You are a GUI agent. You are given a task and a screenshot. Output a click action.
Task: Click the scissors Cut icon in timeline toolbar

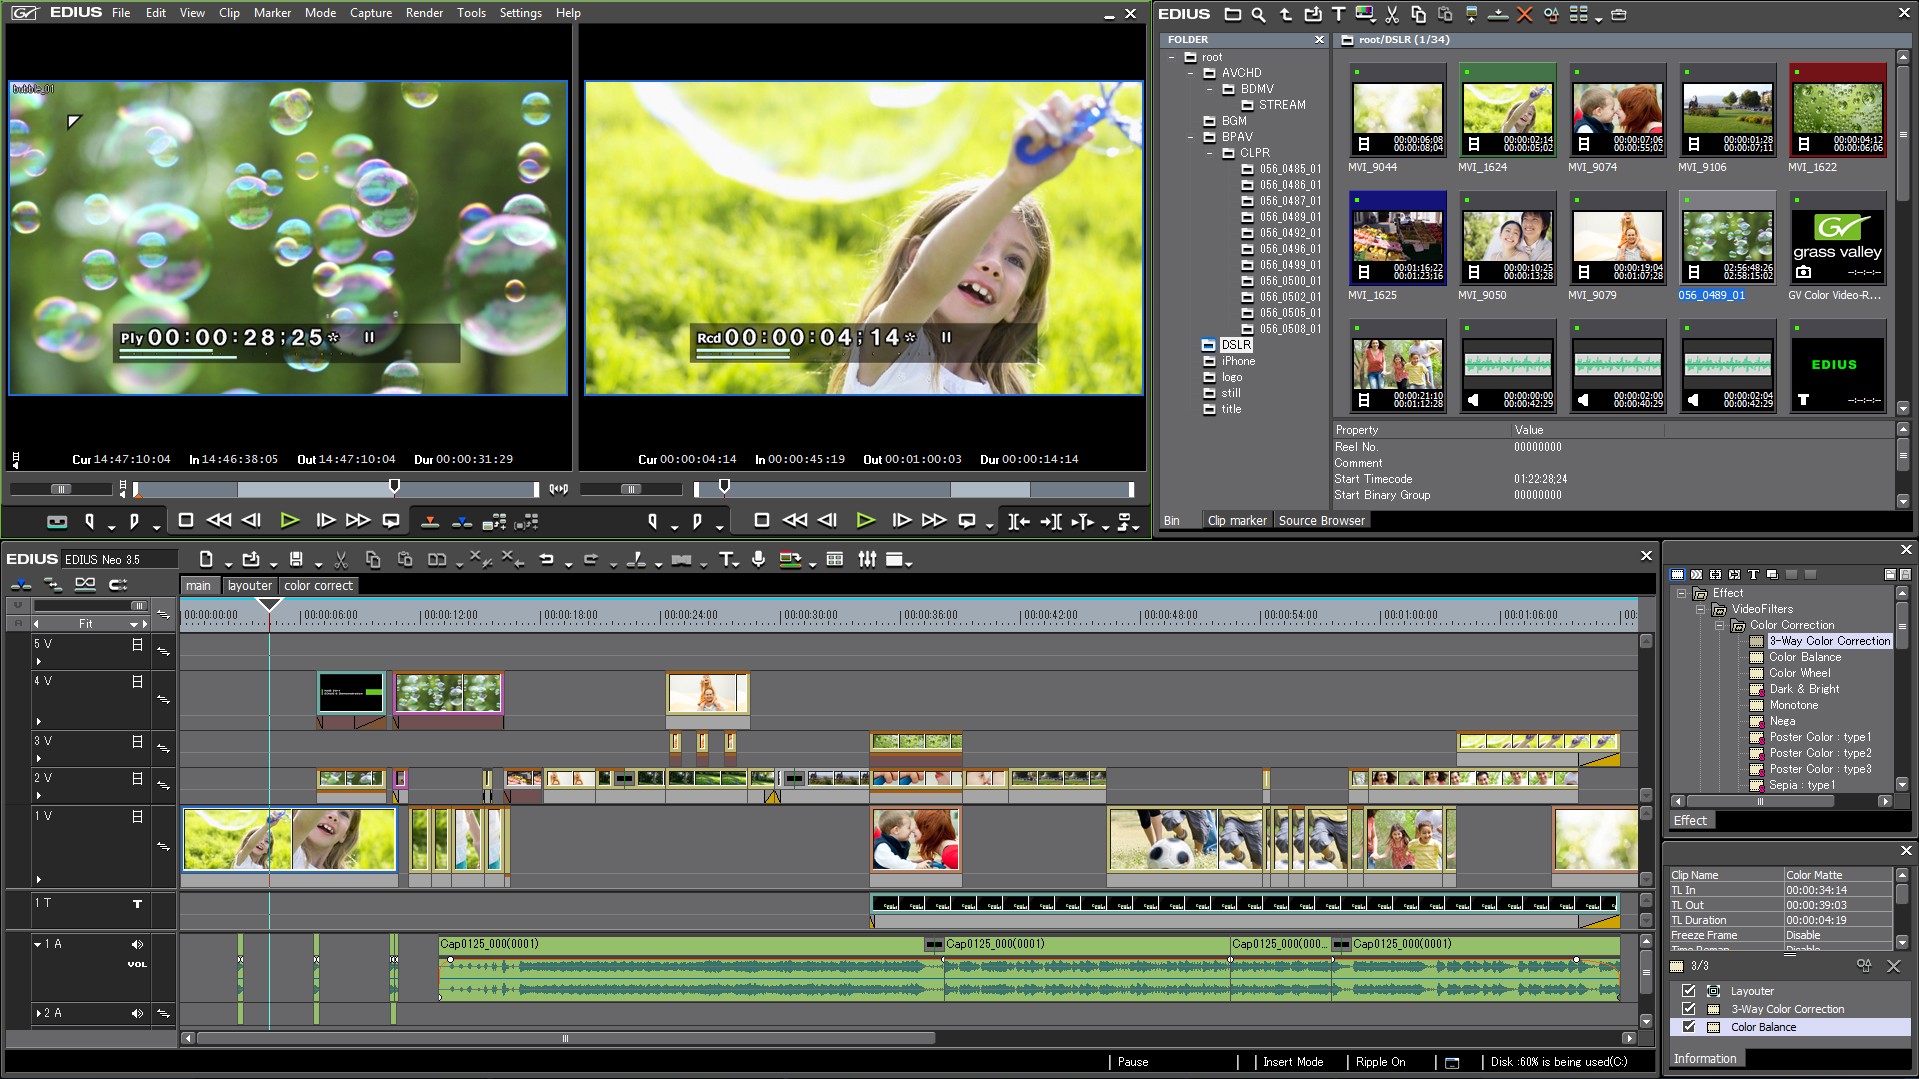pos(341,560)
